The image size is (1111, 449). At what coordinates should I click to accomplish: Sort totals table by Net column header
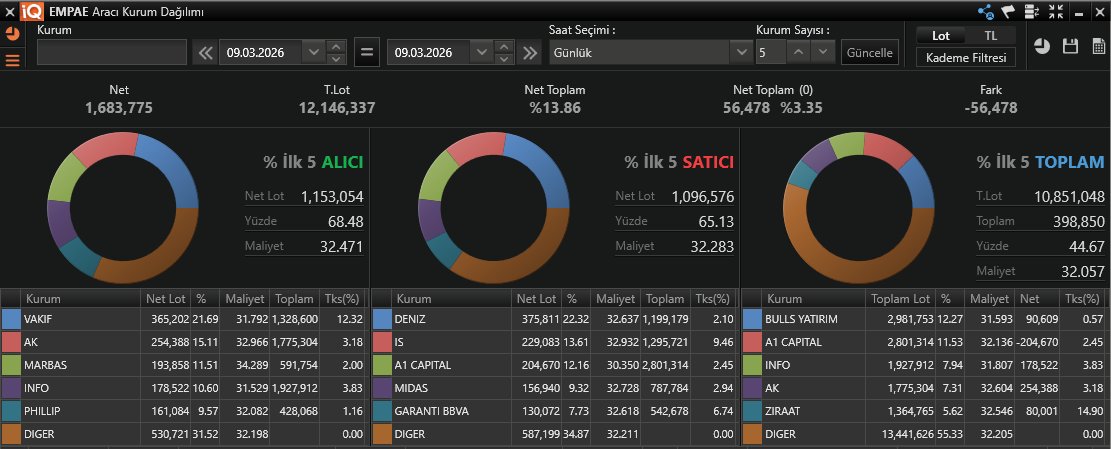coord(1035,299)
